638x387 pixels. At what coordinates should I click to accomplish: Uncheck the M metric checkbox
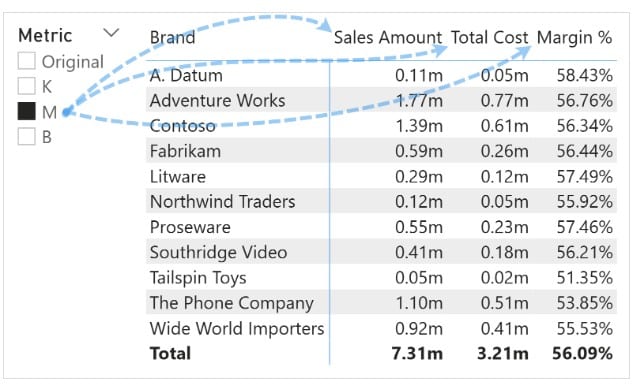26,112
